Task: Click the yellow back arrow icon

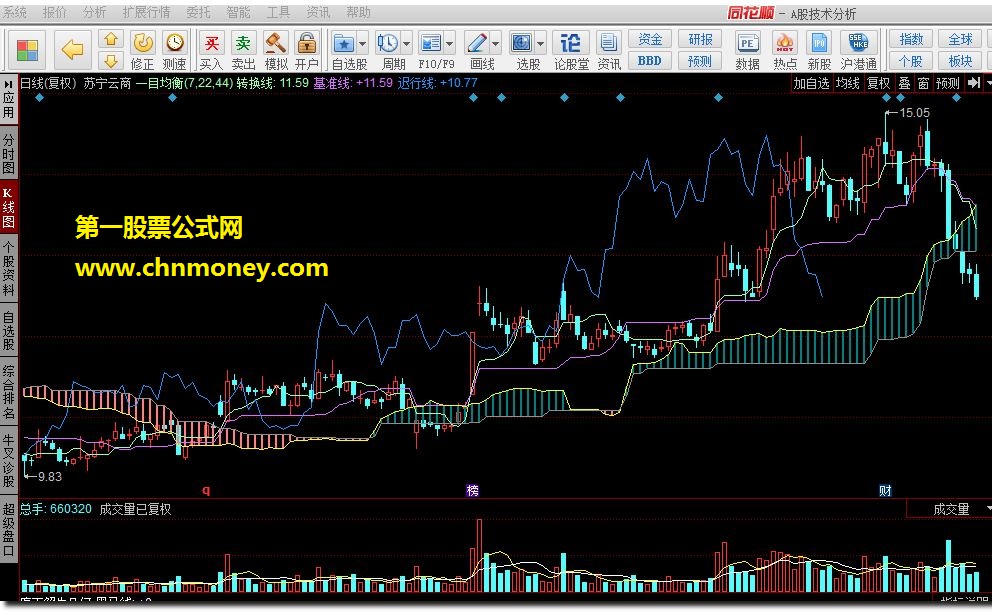Action: (x=73, y=49)
